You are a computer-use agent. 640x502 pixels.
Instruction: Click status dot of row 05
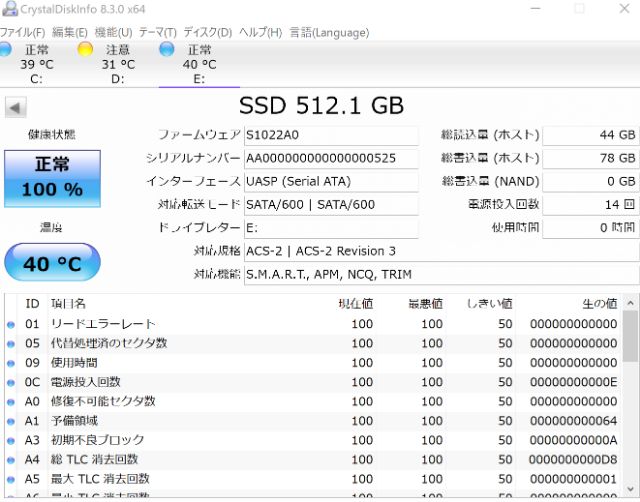coord(11,344)
